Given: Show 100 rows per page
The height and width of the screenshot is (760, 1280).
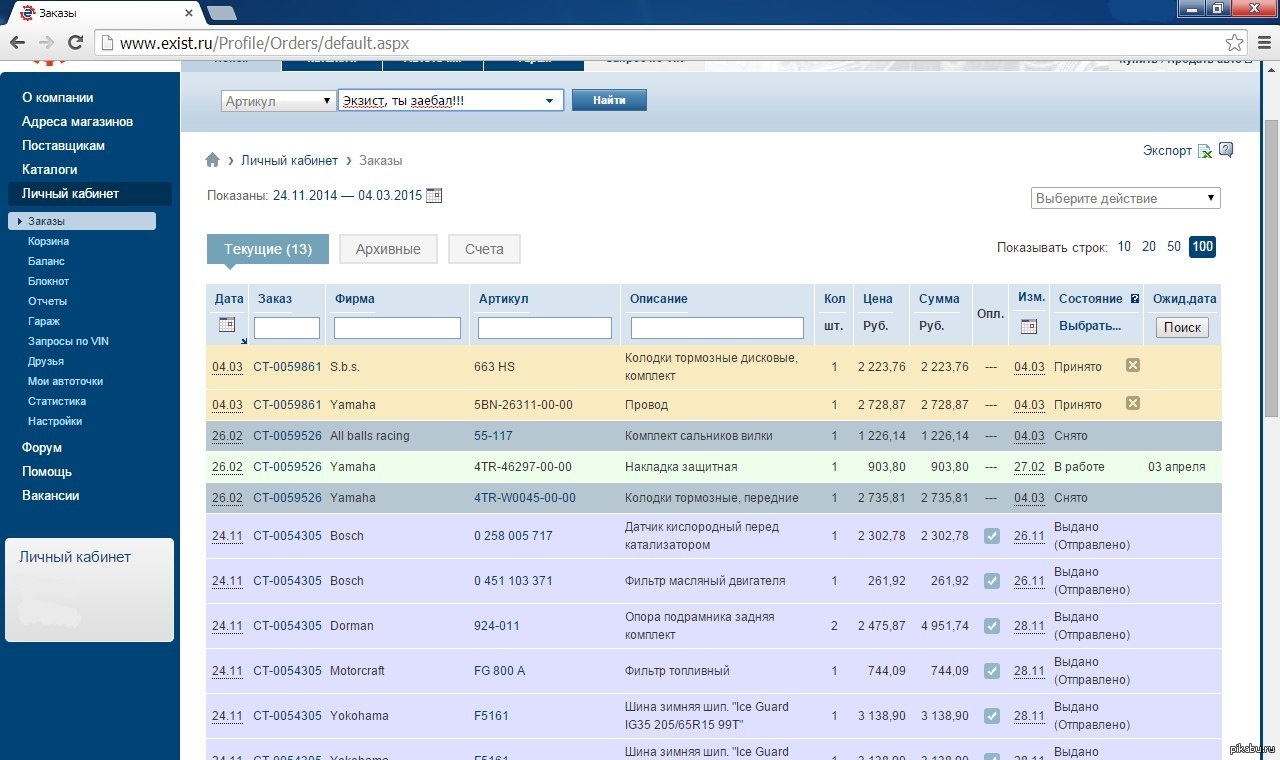Looking at the screenshot, I should (x=1202, y=247).
